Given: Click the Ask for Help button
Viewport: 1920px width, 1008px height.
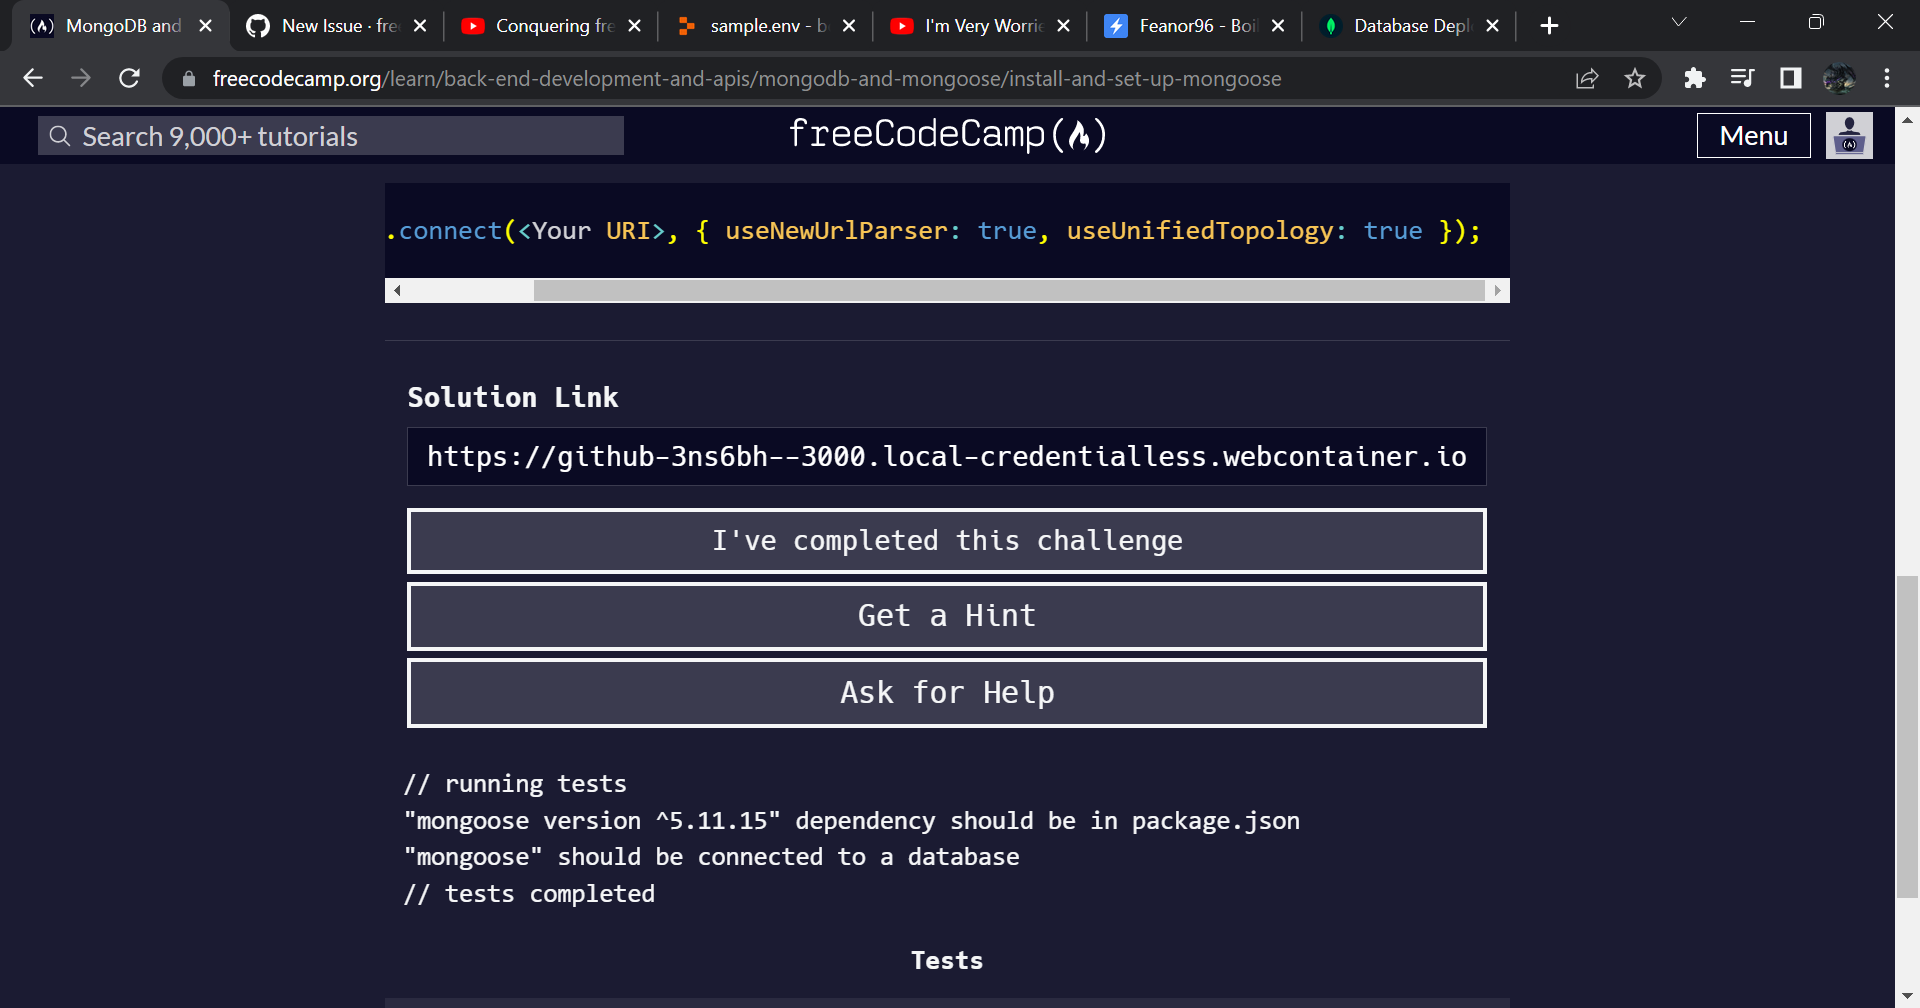Looking at the screenshot, I should tap(946, 692).
